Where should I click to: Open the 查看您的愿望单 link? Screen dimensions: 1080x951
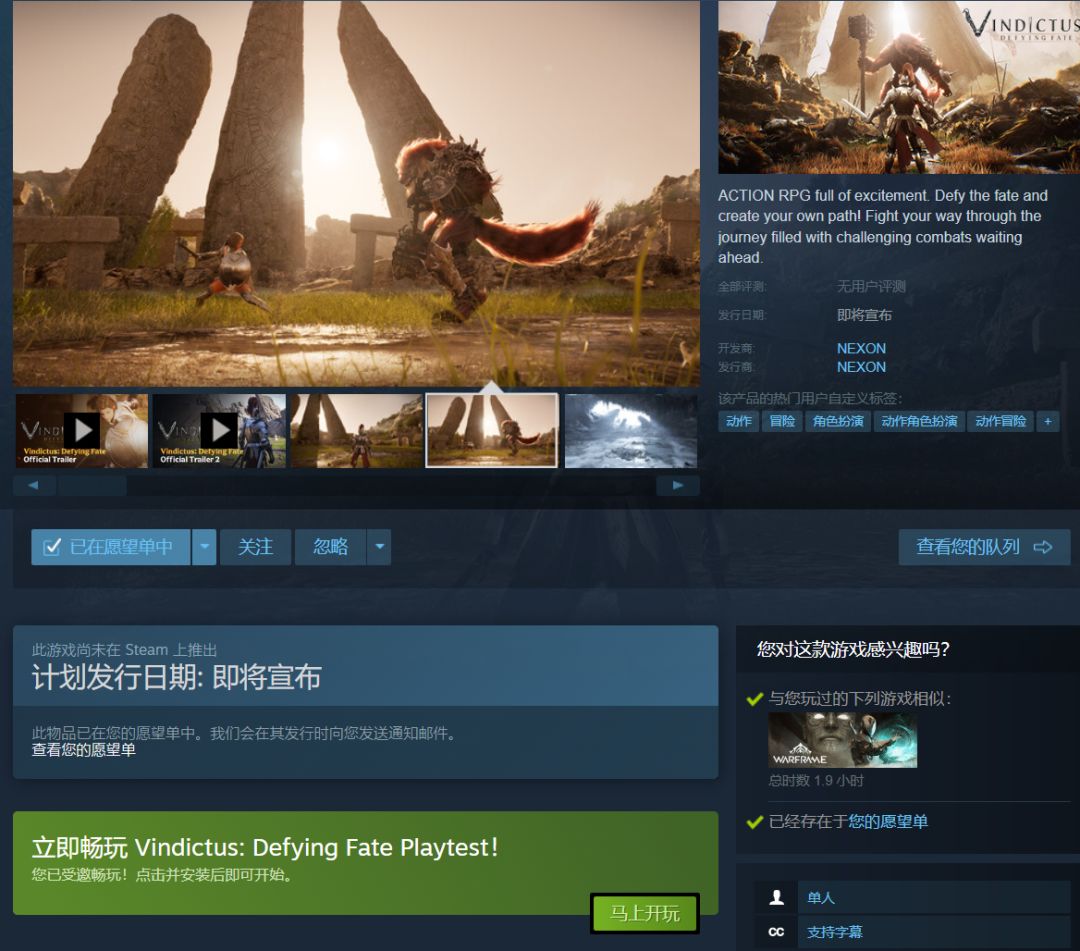tap(83, 750)
